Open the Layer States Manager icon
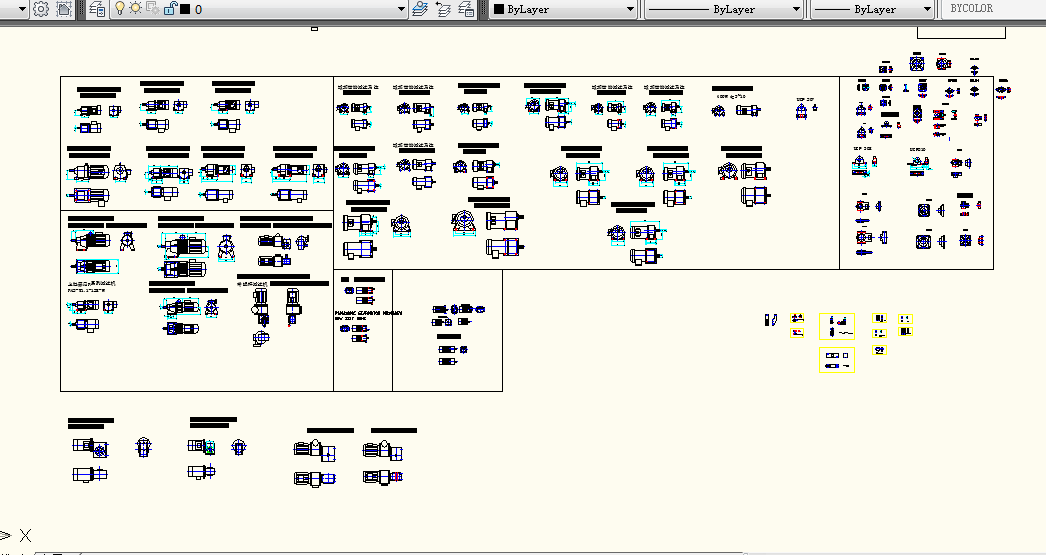Viewport: 1046px width, 555px height. pos(466,9)
